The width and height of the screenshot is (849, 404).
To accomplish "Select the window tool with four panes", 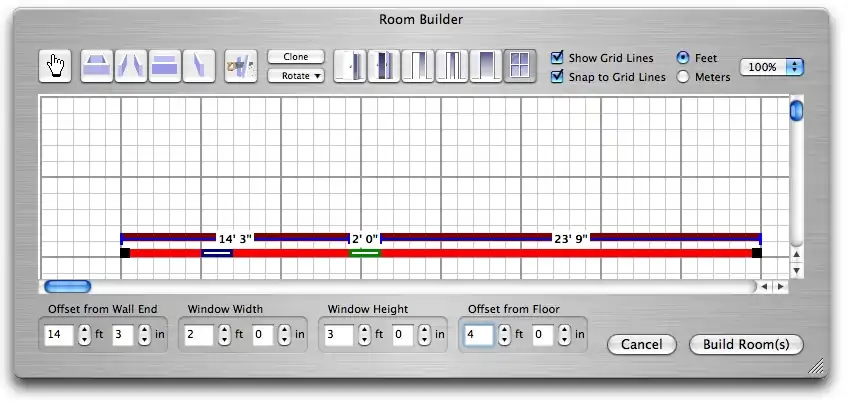I will tap(519, 67).
